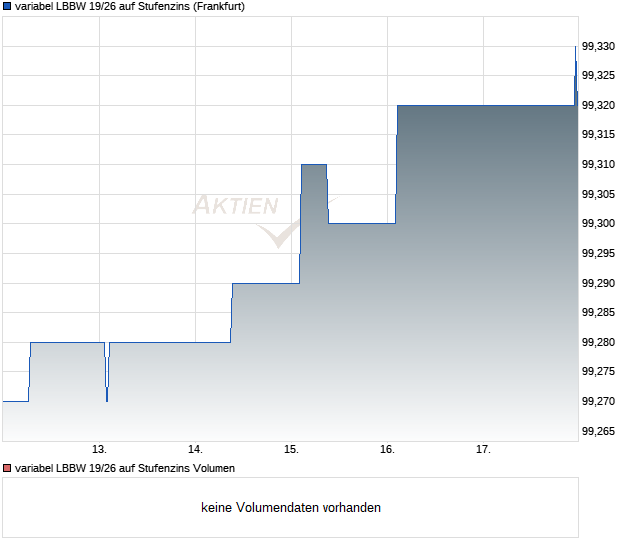Click the red legend square for Volumen
Screen dimensions: 620x546
(7, 468)
